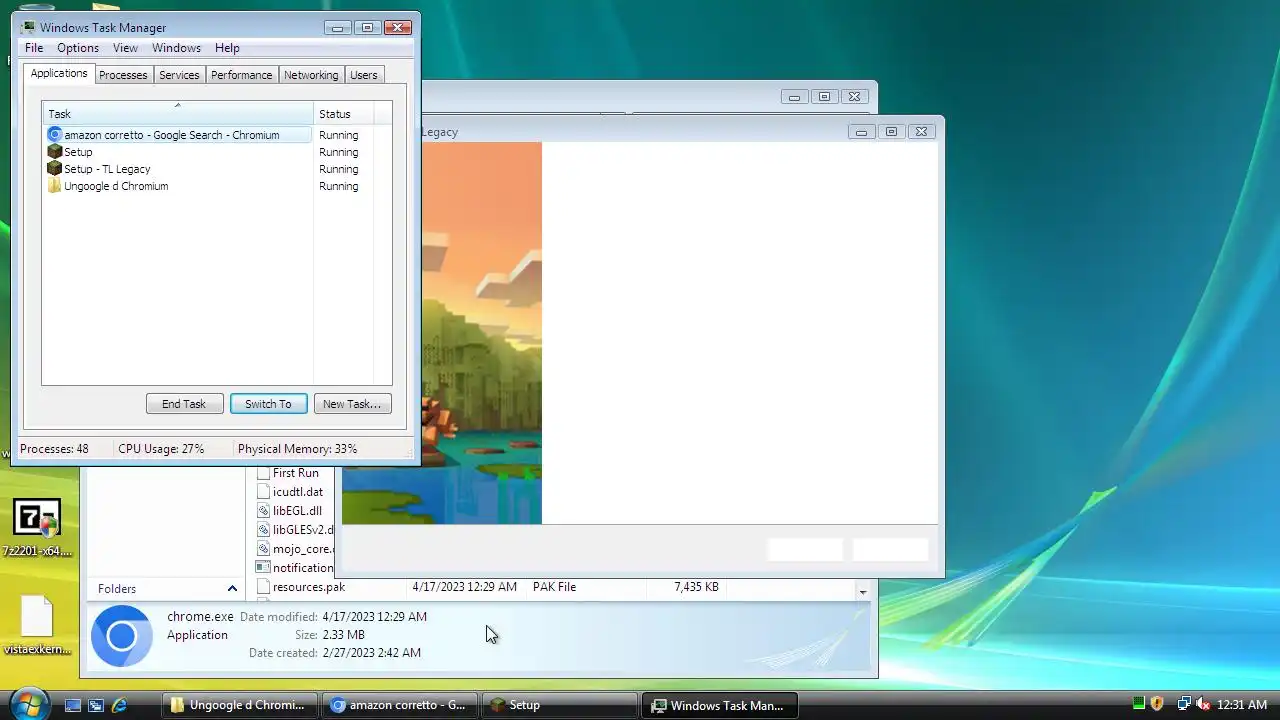Activate Windows Task Manager taskbar button

pos(720,705)
